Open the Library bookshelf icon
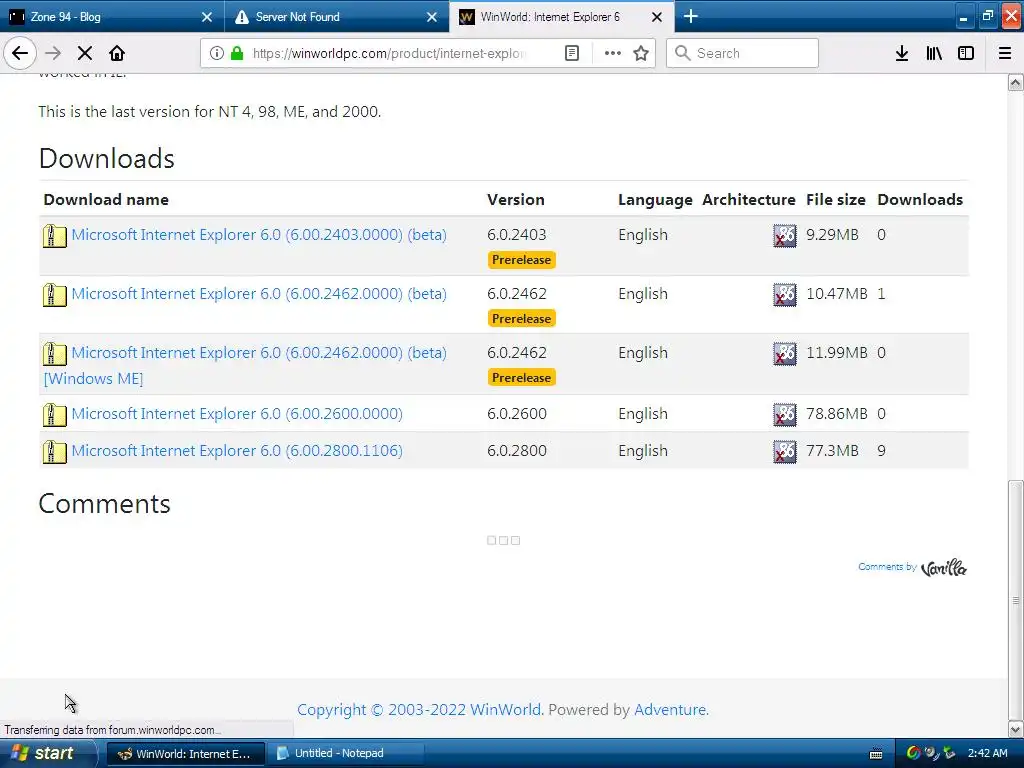This screenshot has height=768, width=1024. (x=934, y=53)
